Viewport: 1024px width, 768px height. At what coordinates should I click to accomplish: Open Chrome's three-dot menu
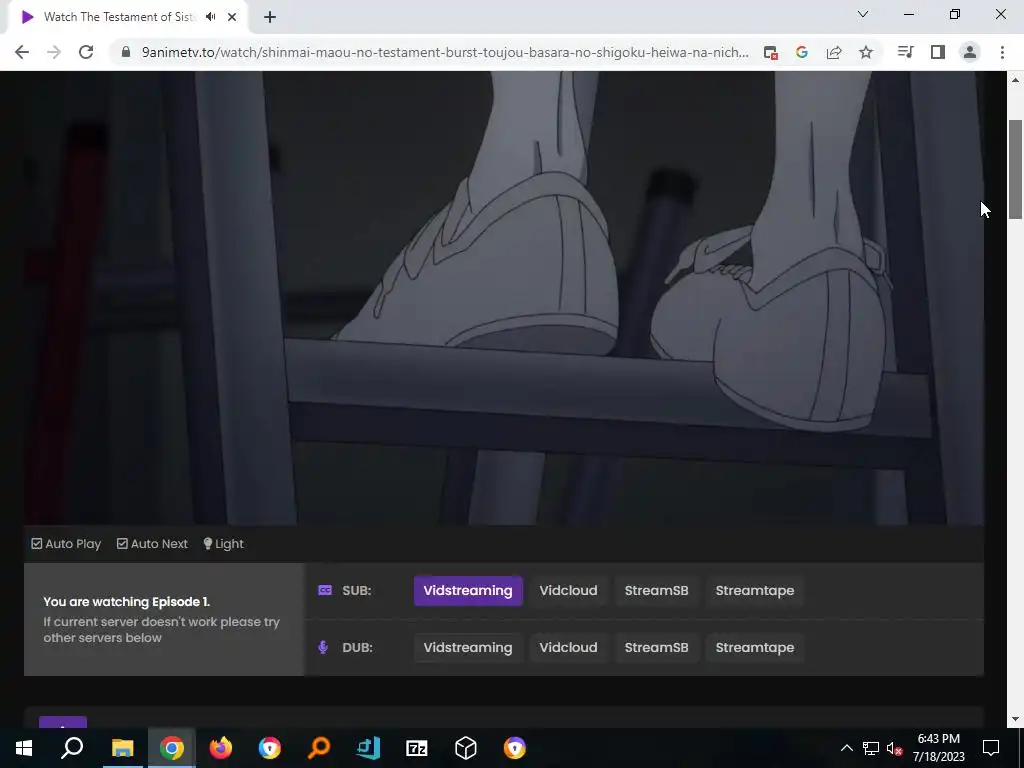[x=1002, y=52]
